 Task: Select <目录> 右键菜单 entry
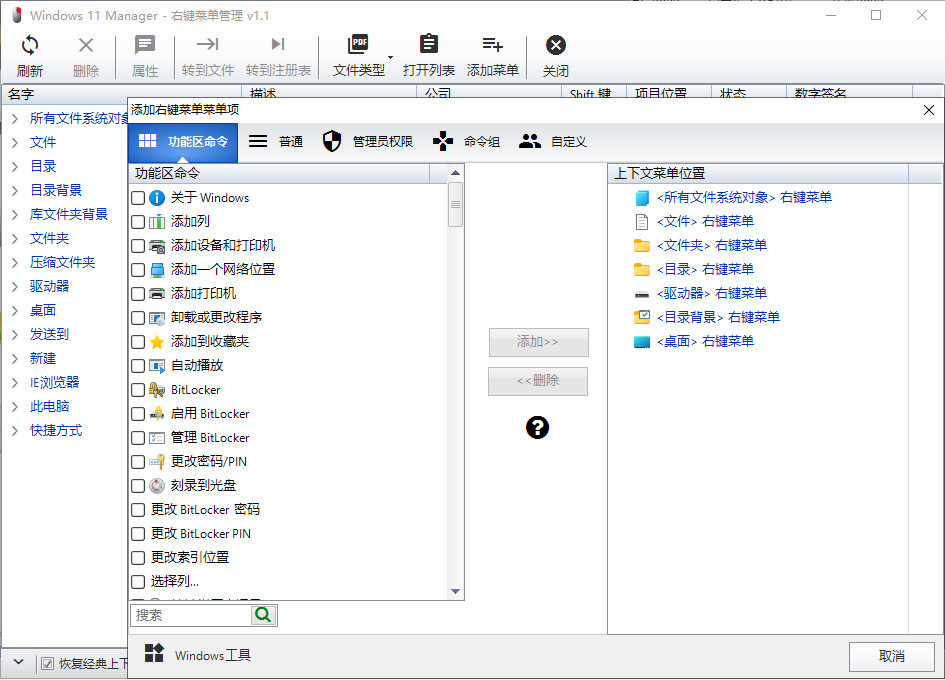(x=705, y=269)
